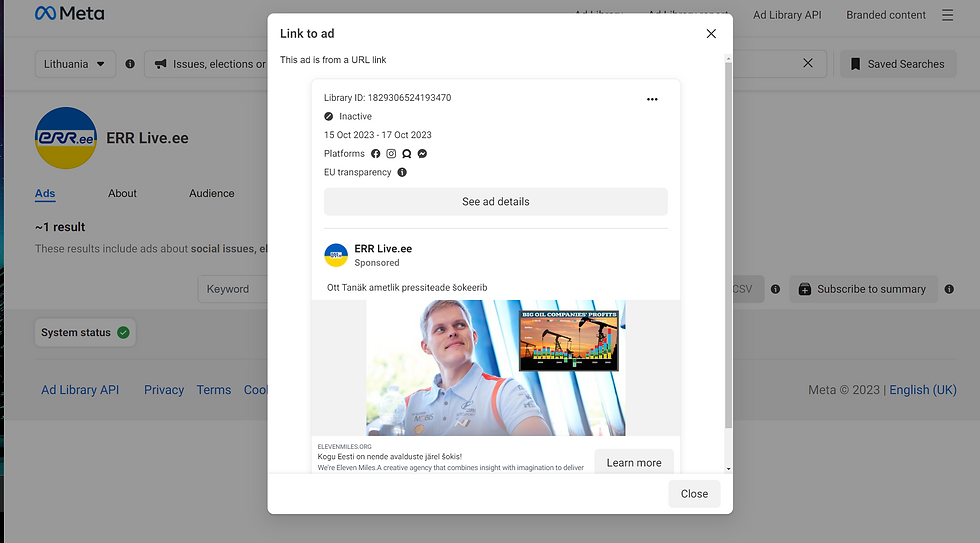The height and width of the screenshot is (543, 980).
Task: Click the info icon beside Lithuania dropdown
Action: coord(130,64)
